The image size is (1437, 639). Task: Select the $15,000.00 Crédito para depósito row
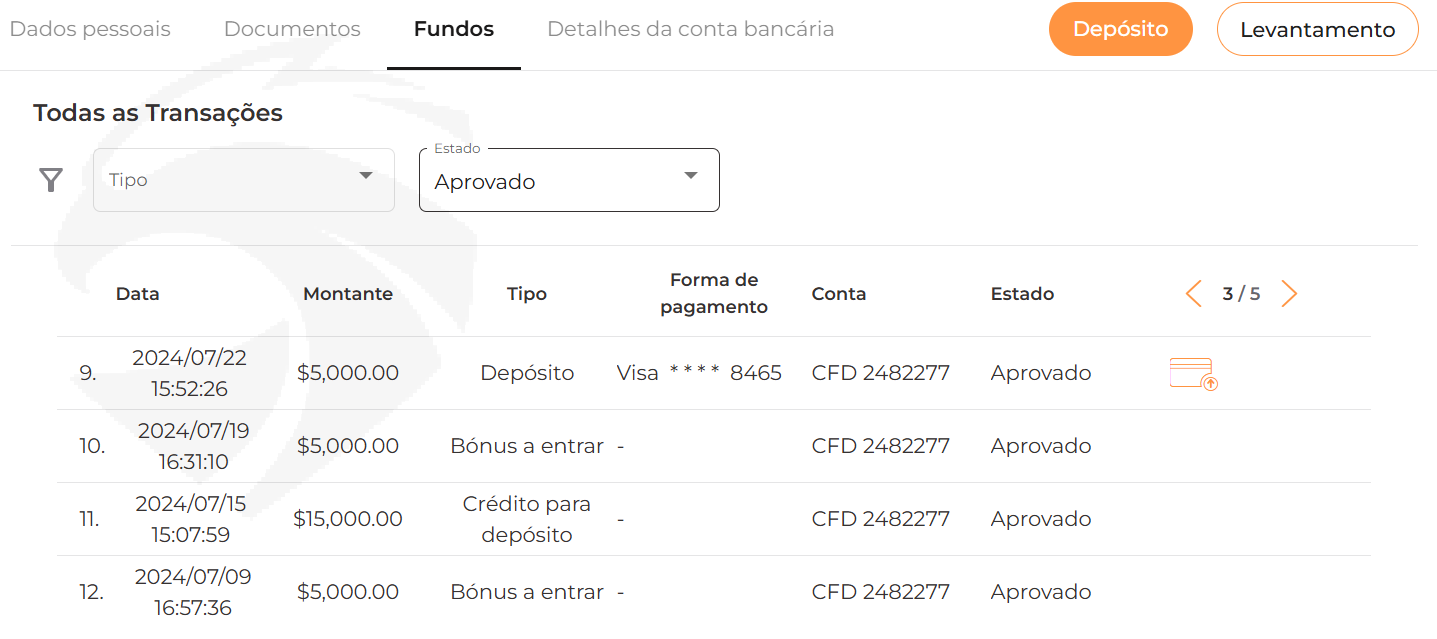[x=714, y=519]
